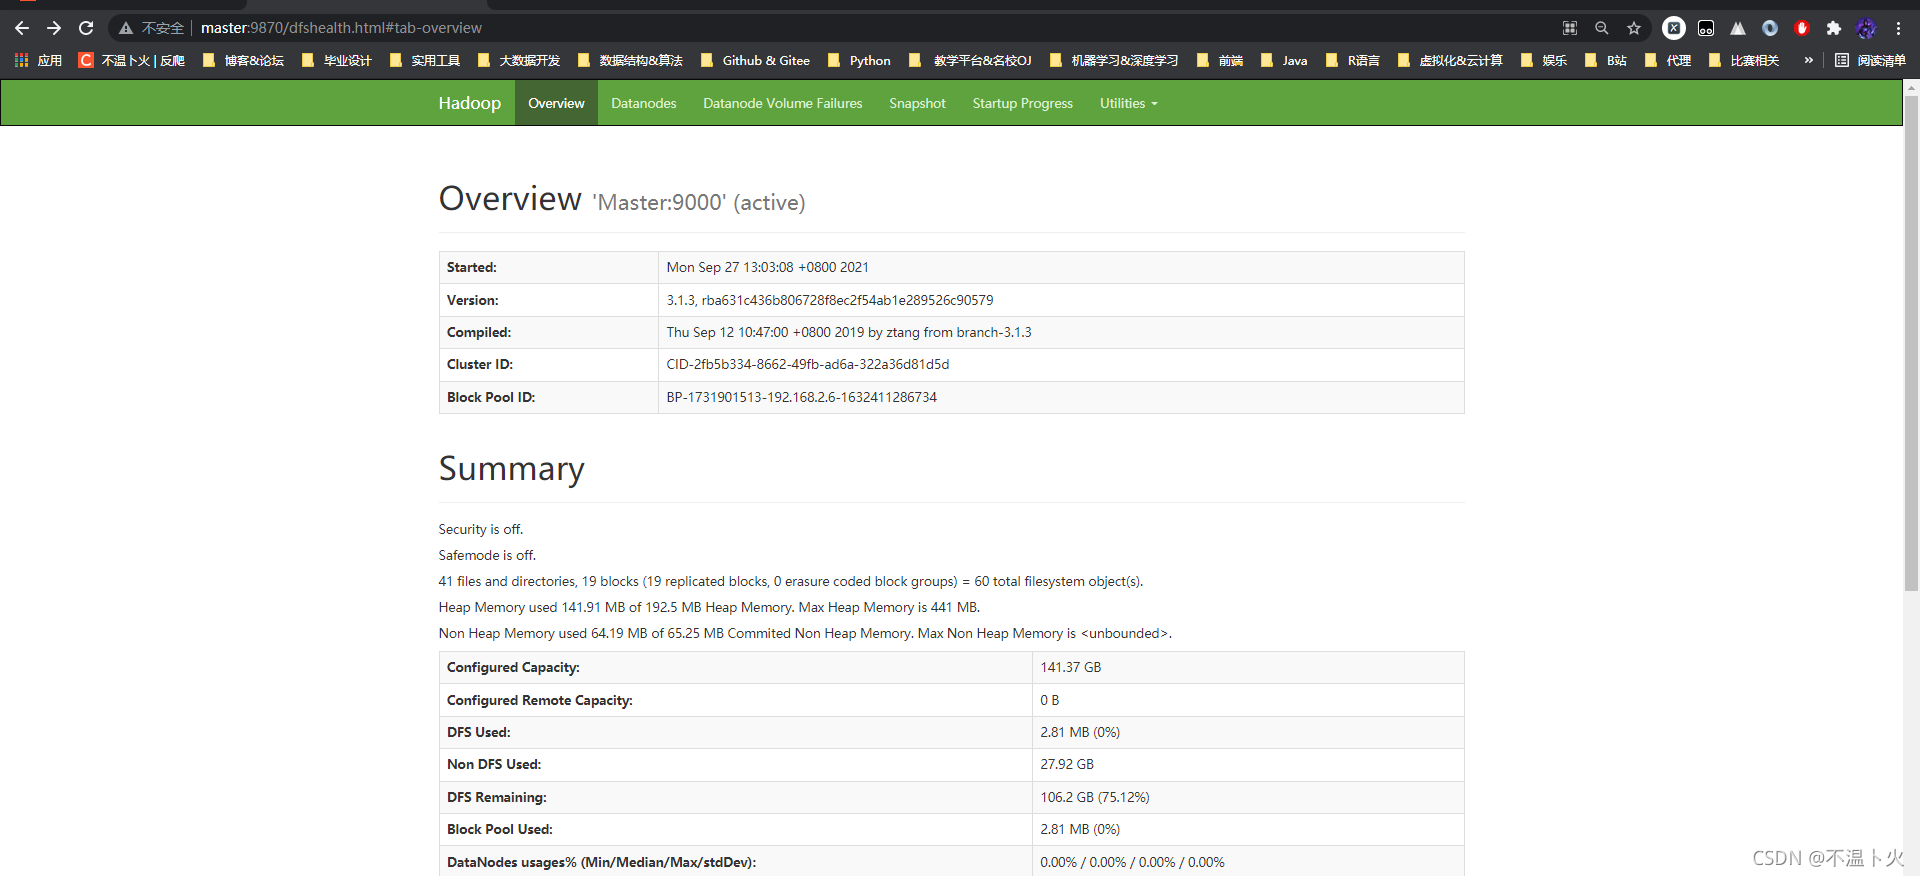Open the 数据结构&算法 bookmark folder
1920x876 pixels.
pos(630,61)
